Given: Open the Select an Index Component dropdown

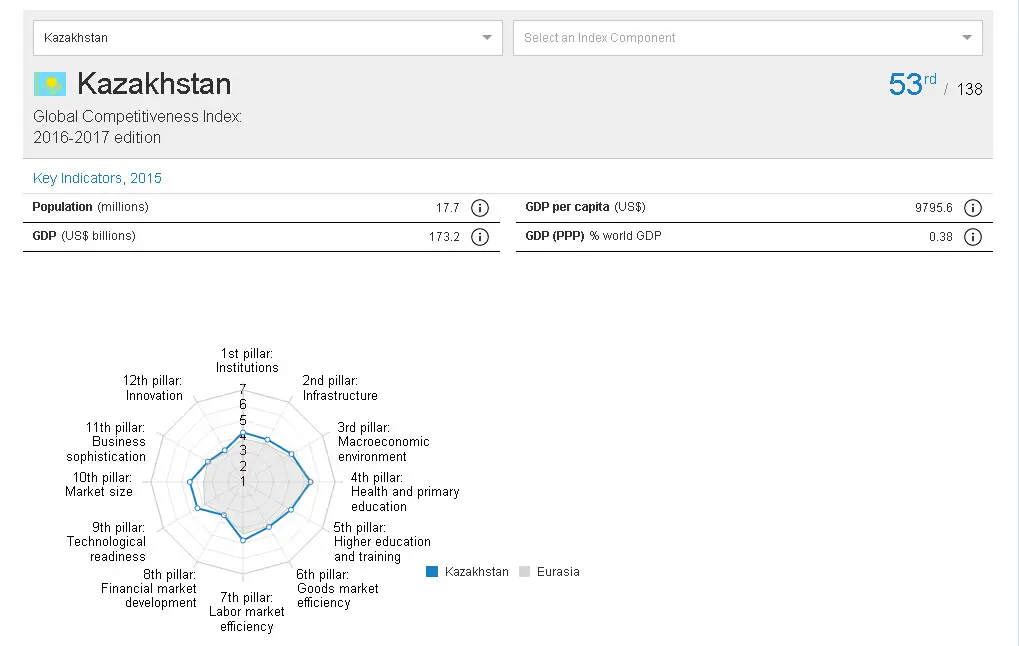Looking at the screenshot, I should 747,38.
